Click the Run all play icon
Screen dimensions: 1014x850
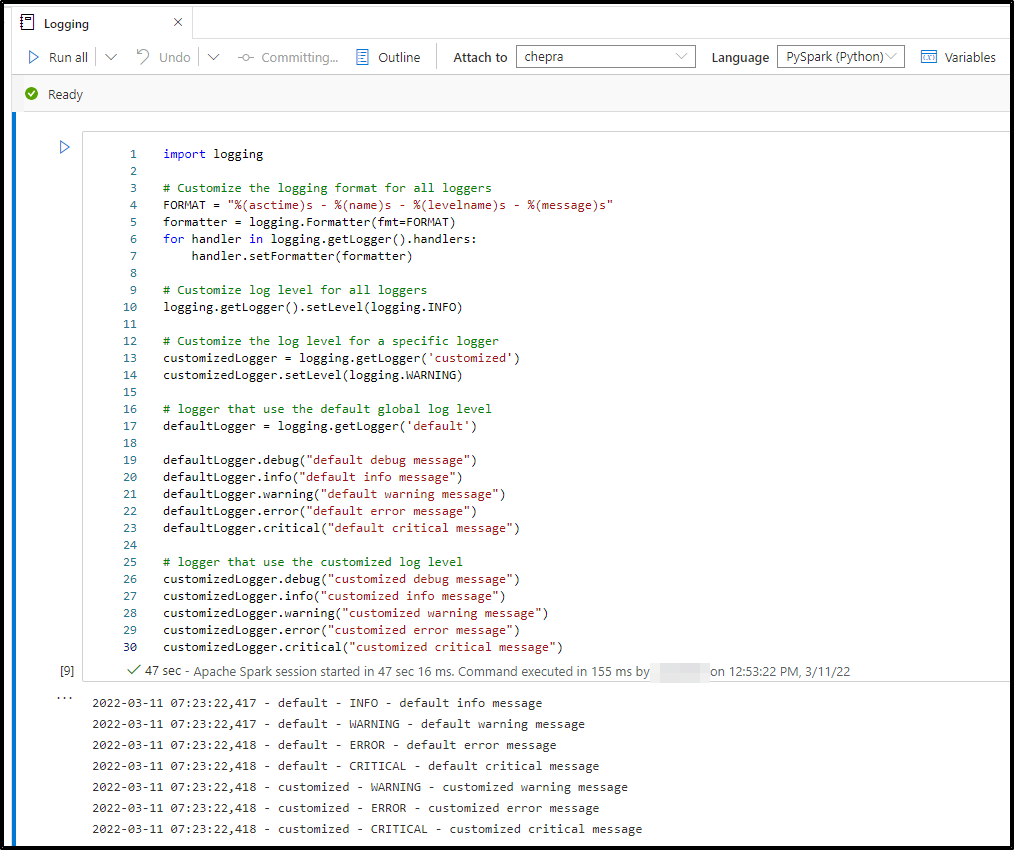click(x=34, y=57)
